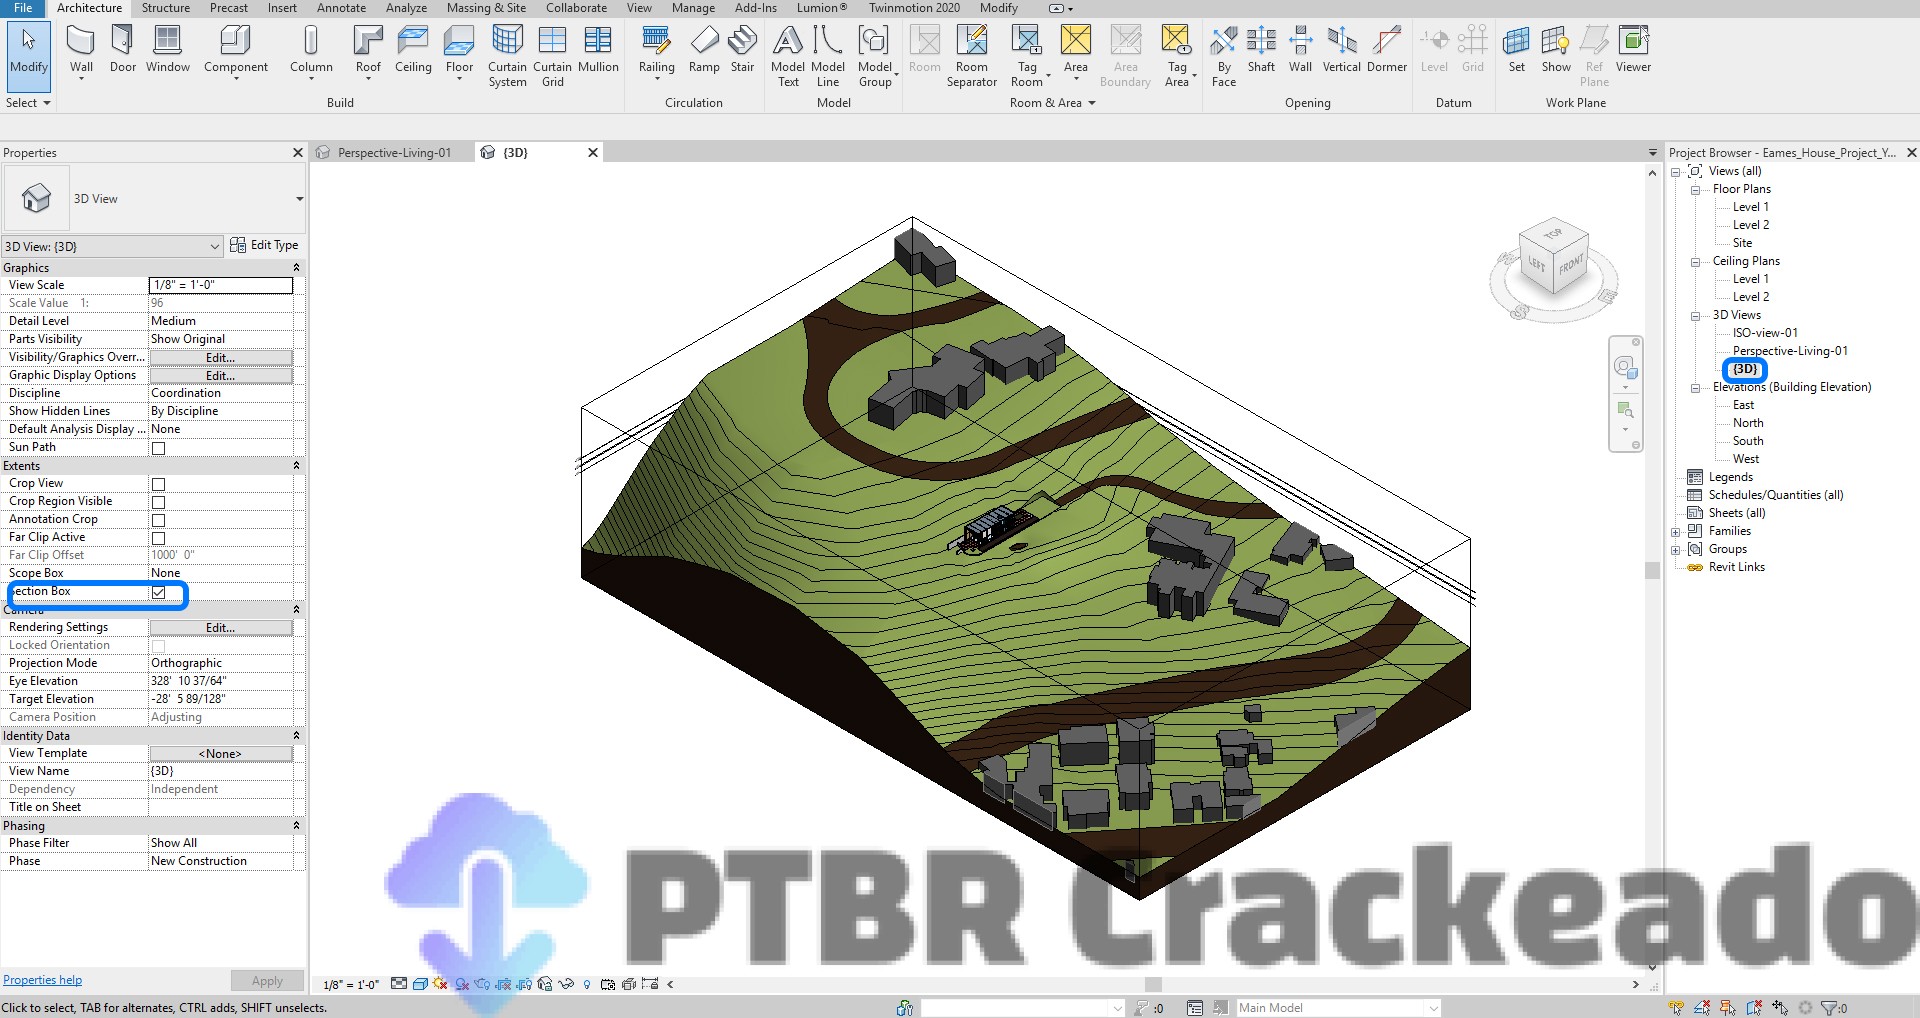Click Reveal Hidden Elements lightbulb icon

click(x=587, y=984)
